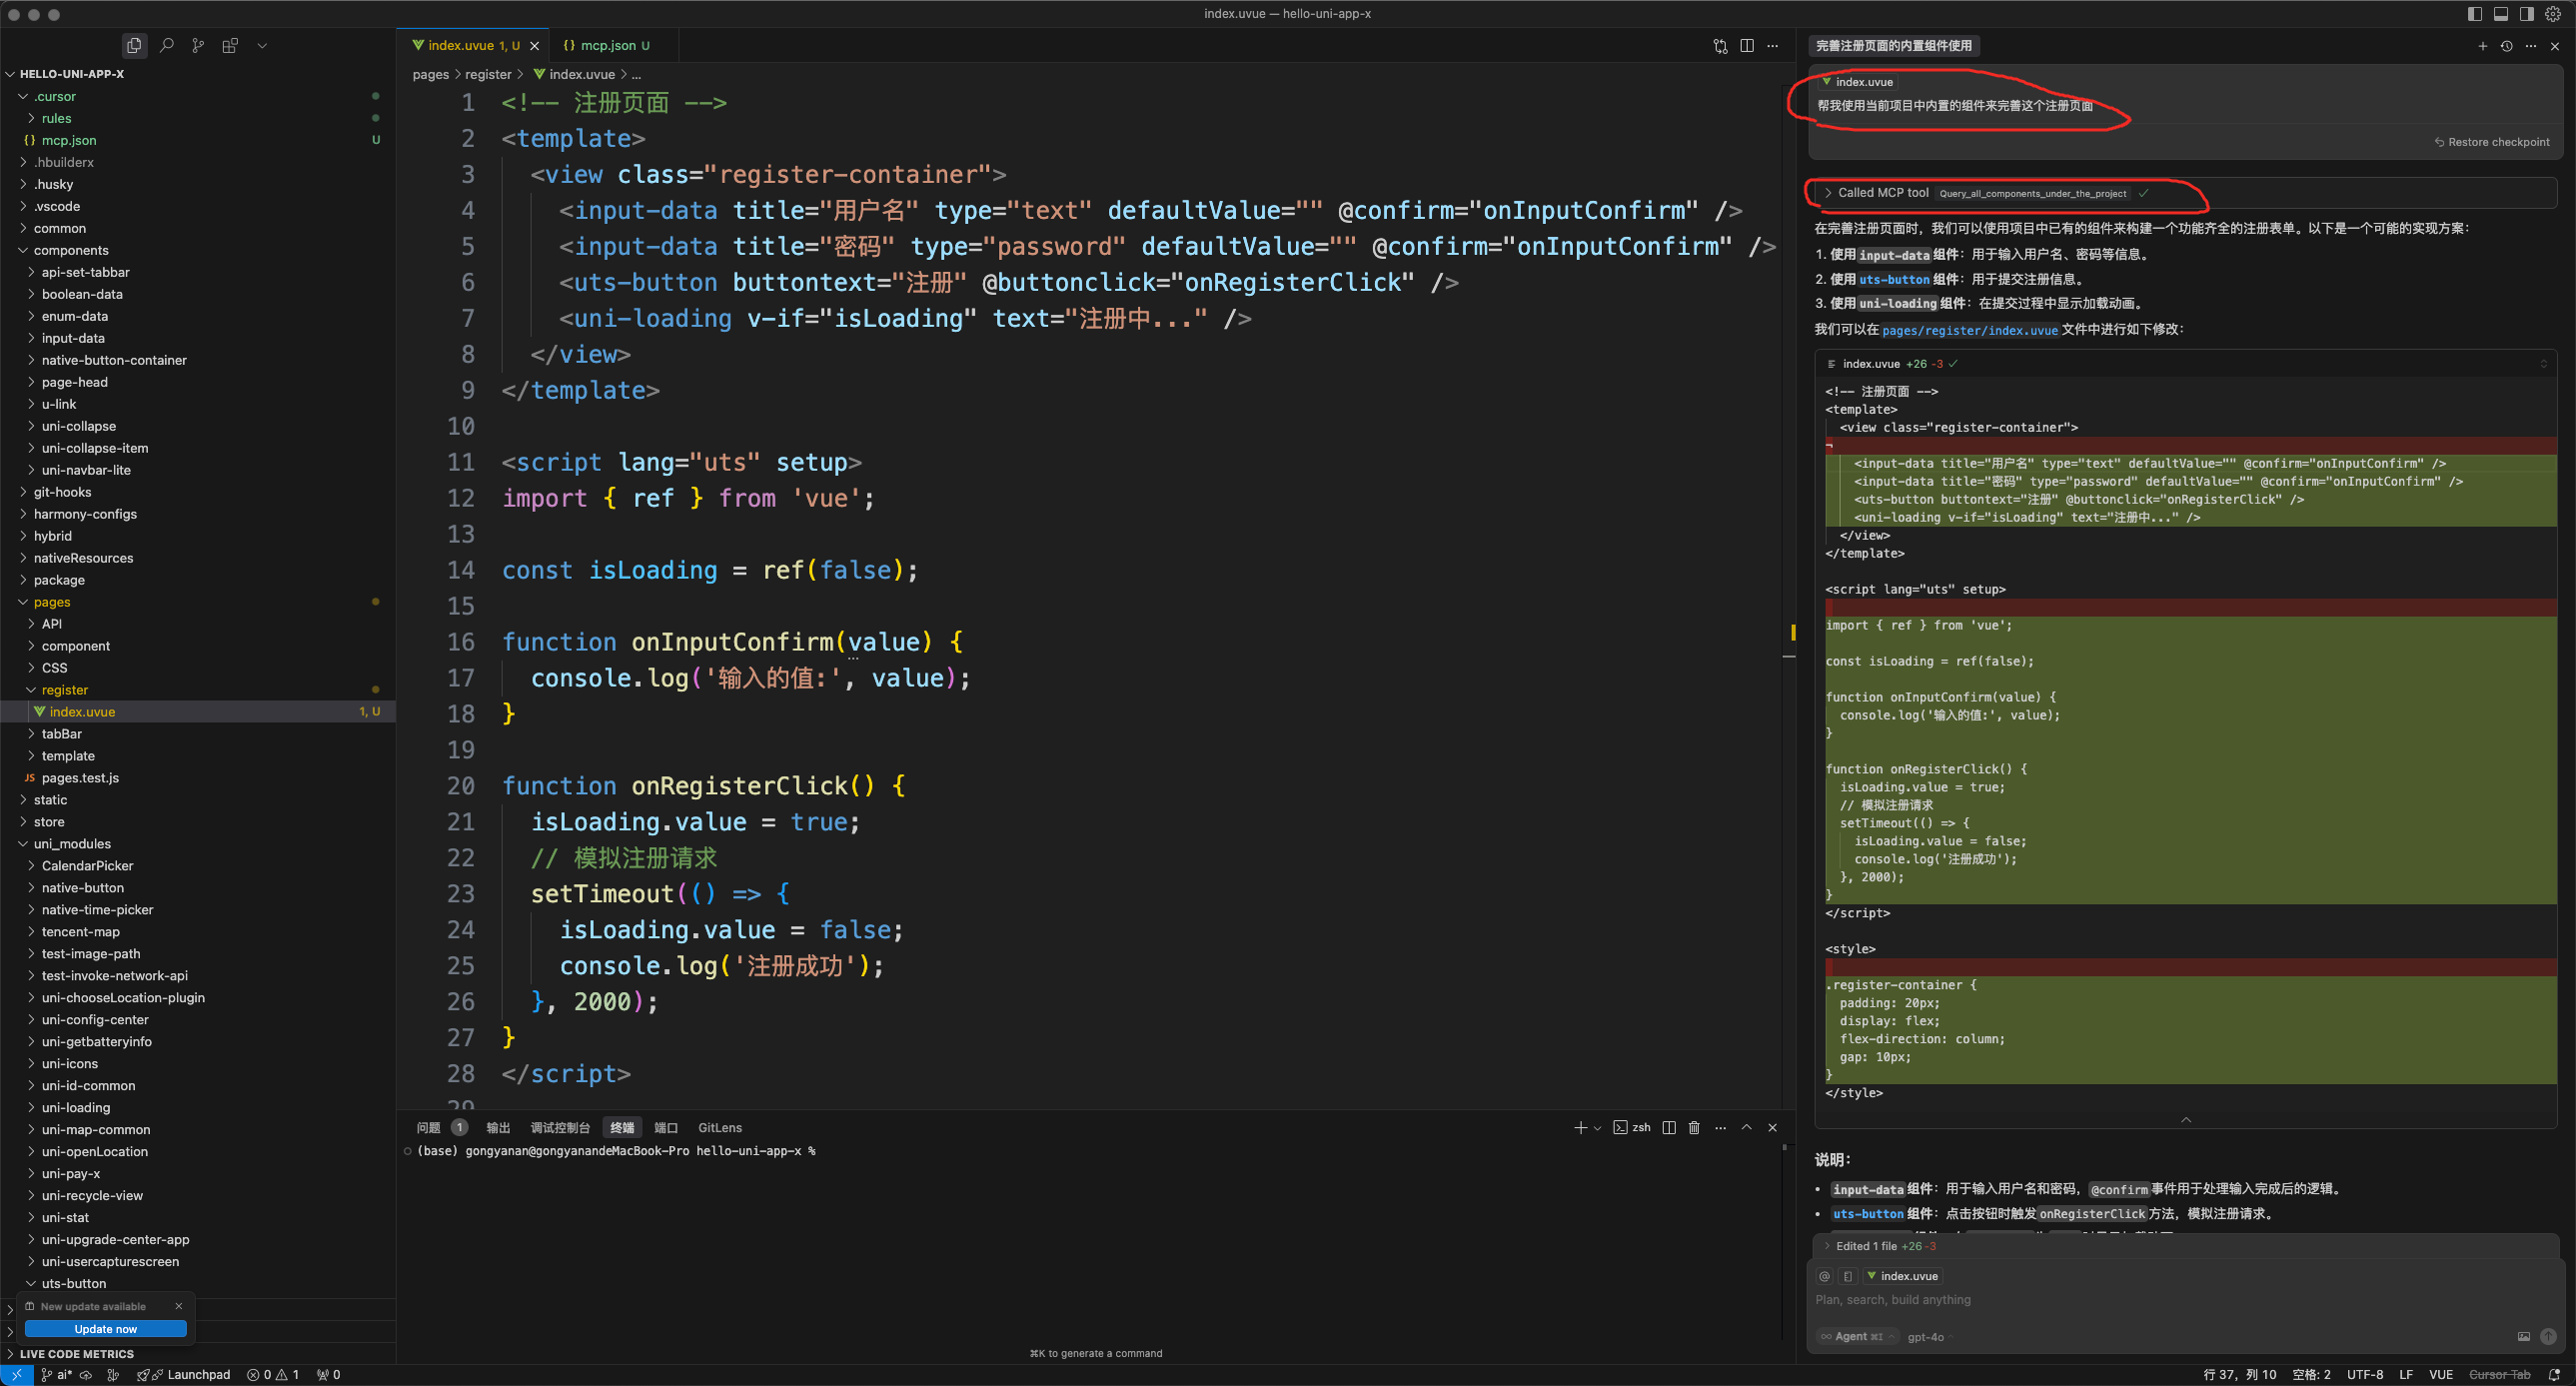This screenshot has height=1386, width=2576.
Task: Start a new chat with plus icon
Action: [x=2482, y=46]
